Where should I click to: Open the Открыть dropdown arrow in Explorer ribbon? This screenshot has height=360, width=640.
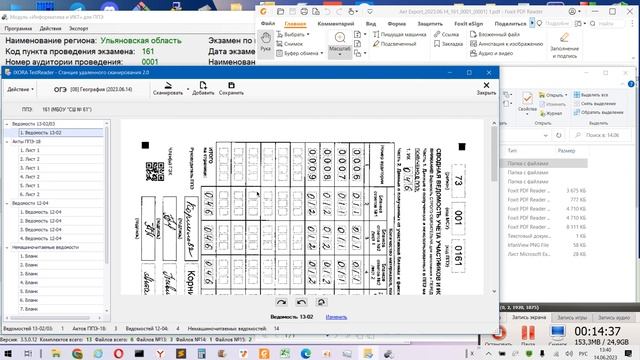pyautogui.click(x=566, y=95)
